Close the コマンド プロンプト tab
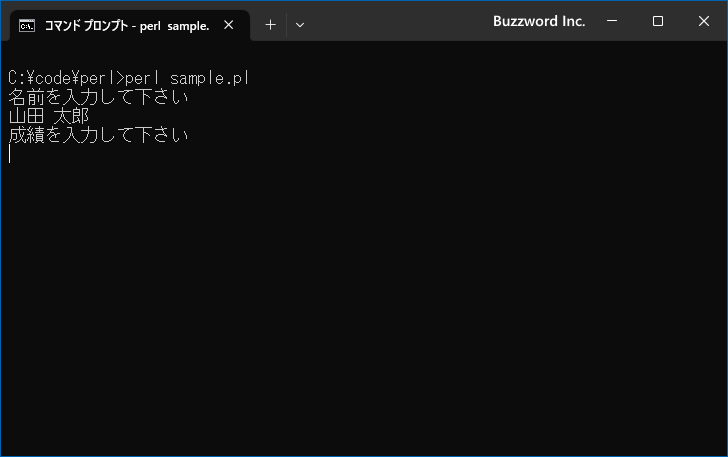The image size is (728, 457). click(228, 25)
